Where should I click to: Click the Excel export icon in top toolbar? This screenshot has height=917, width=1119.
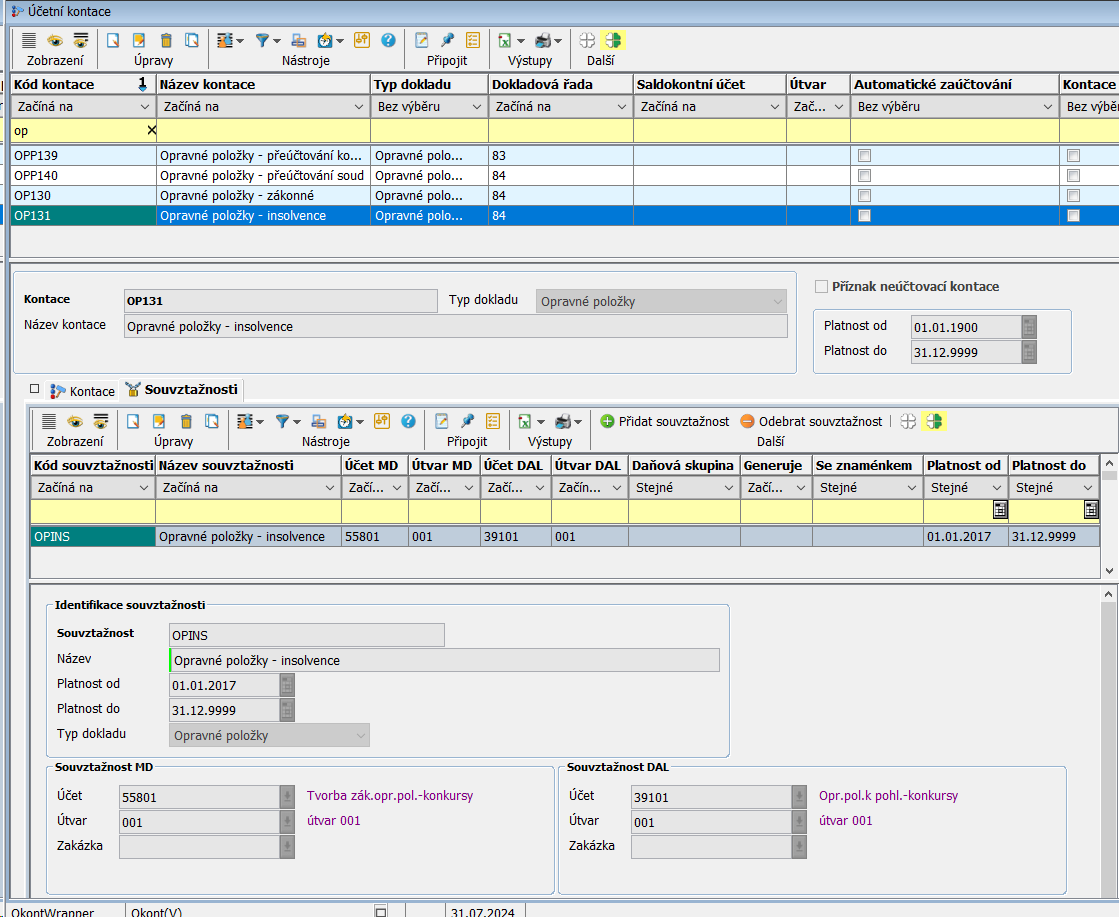click(x=505, y=40)
